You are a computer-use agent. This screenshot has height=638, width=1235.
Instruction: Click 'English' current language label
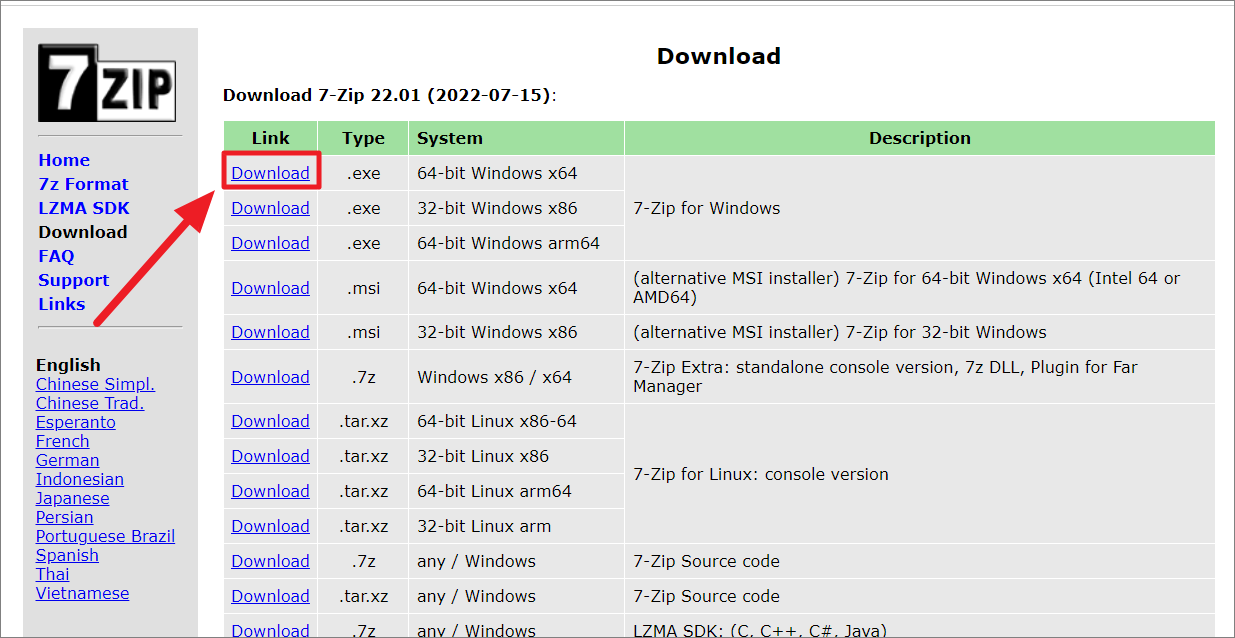point(68,365)
